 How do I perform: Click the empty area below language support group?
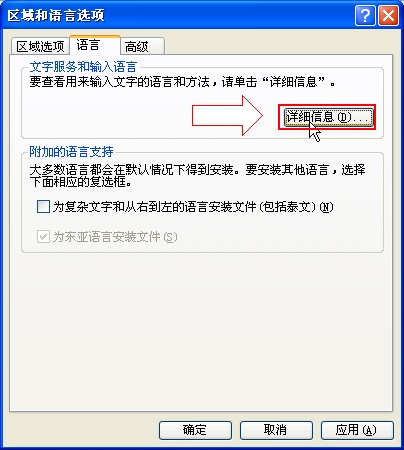coord(201,330)
